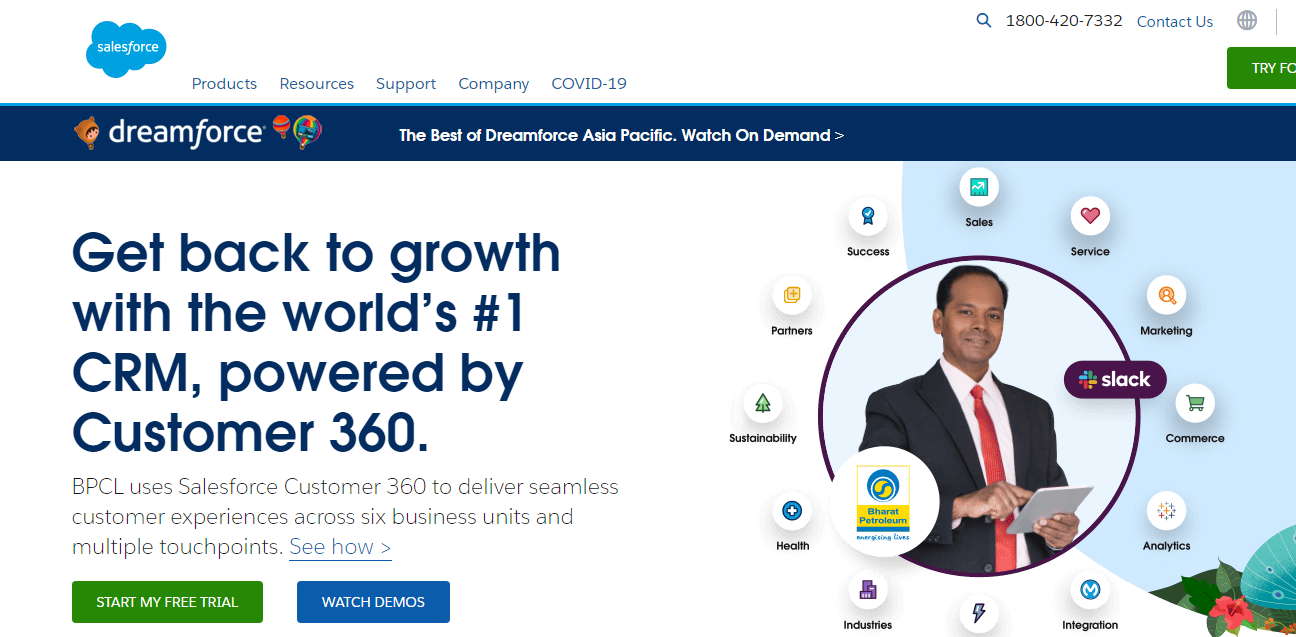Screen dimensions: 1296x637
Task: Click the Slack logo badge
Action: (1115, 380)
